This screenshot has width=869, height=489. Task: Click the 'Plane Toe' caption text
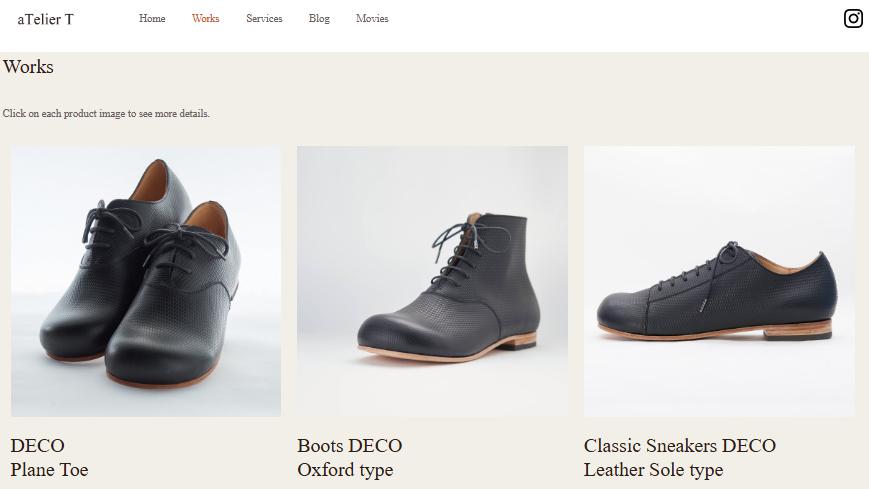[49, 470]
